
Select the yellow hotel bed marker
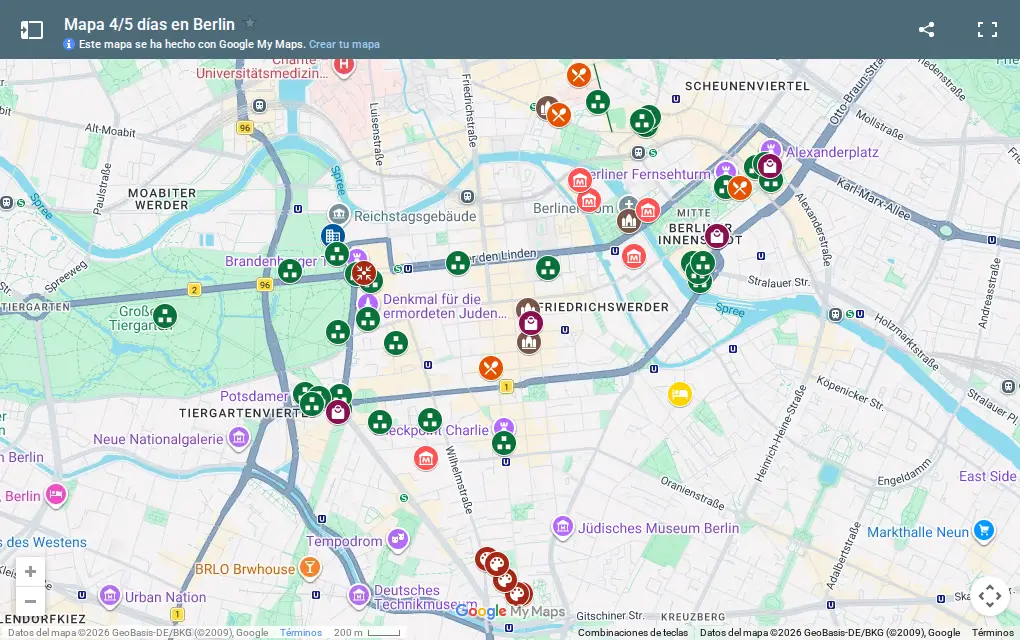click(680, 394)
